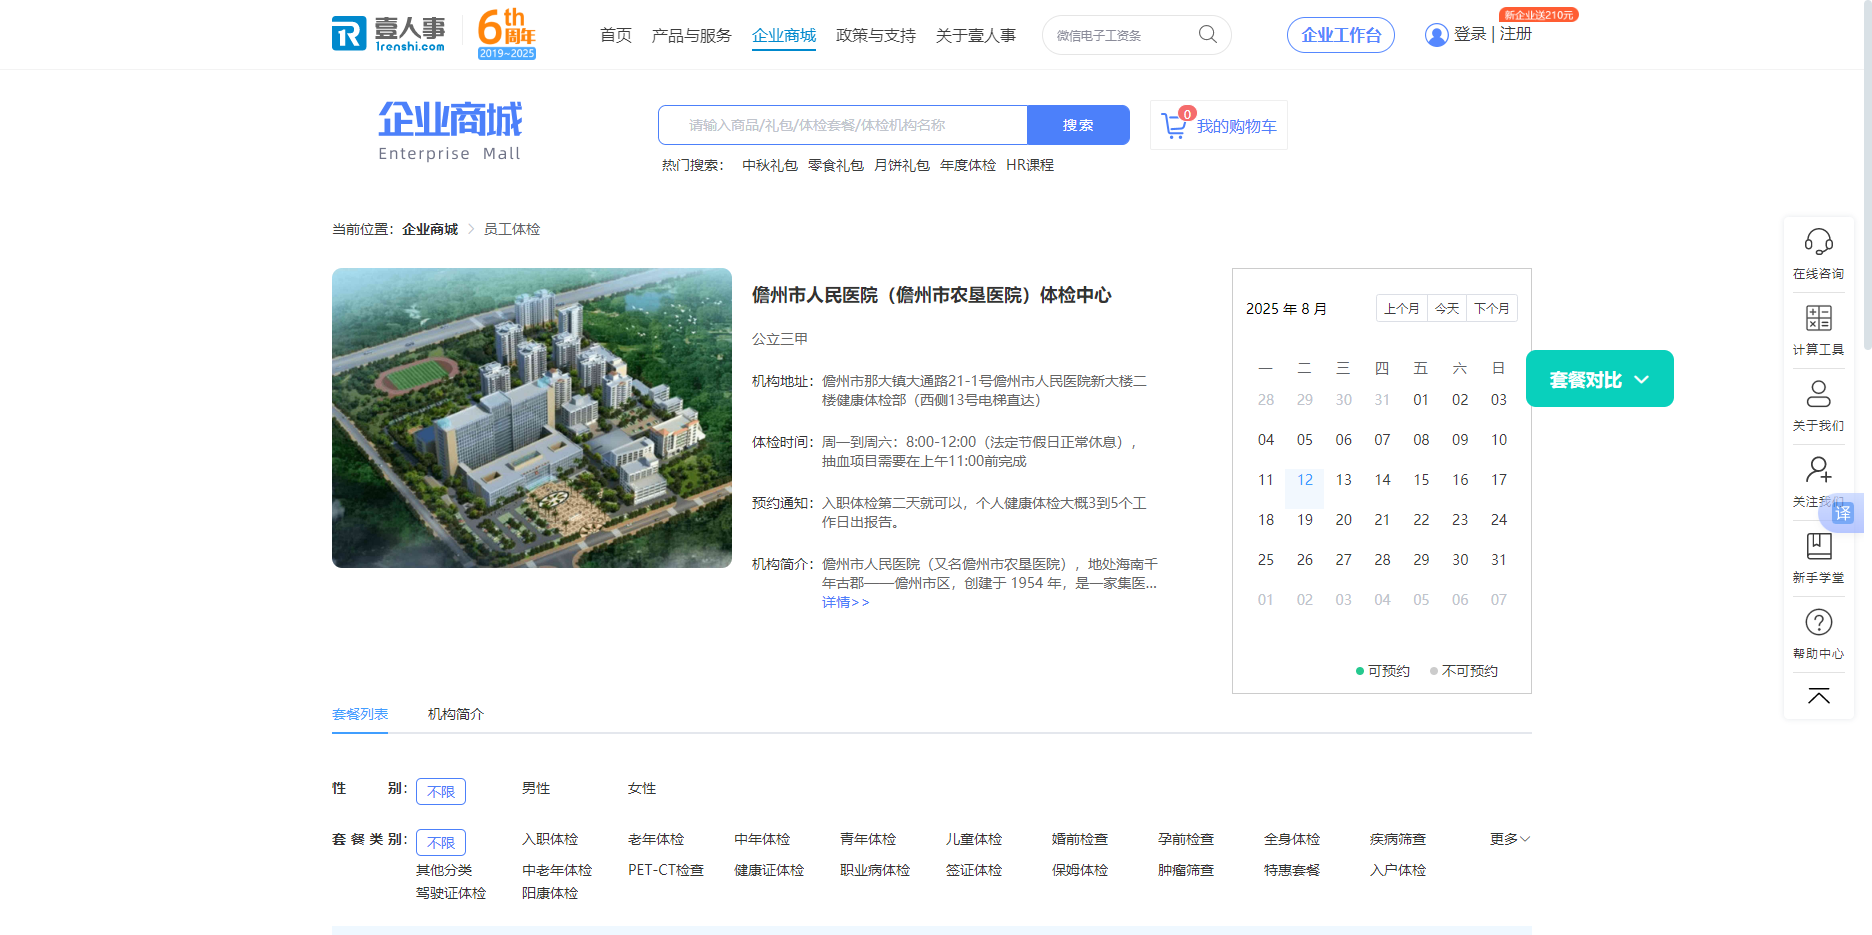Click hot search 零食礼包
This screenshot has width=1872, height=935.
[x=836, y=165]
